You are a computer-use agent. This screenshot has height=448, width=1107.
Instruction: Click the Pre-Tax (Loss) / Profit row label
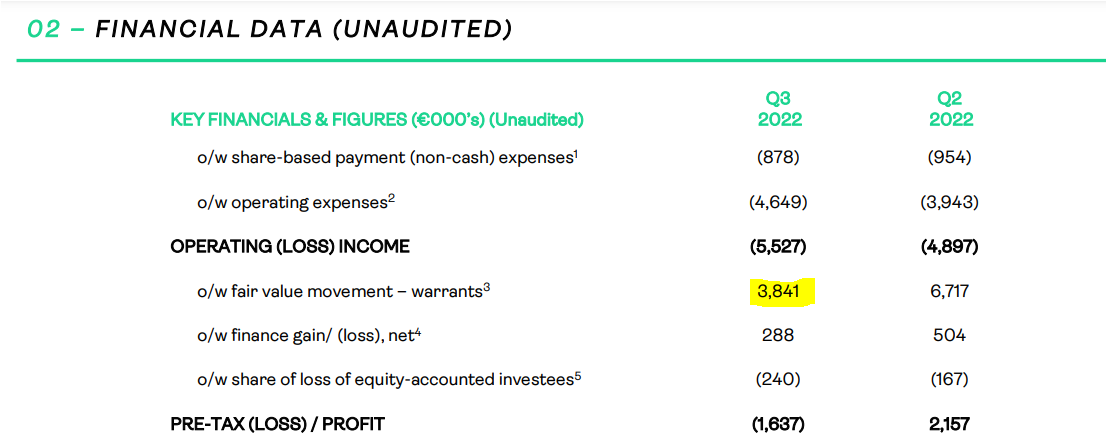277,424
